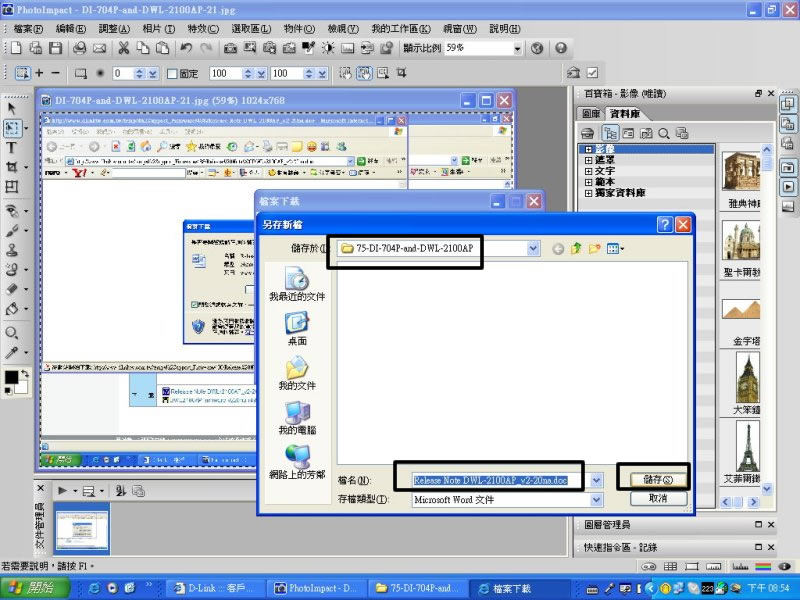The height and width of the screenshot is (600, 800).
Task: Select the document thumbnail in the document manager
Action: pyautogui.click(x=82, y=529)
